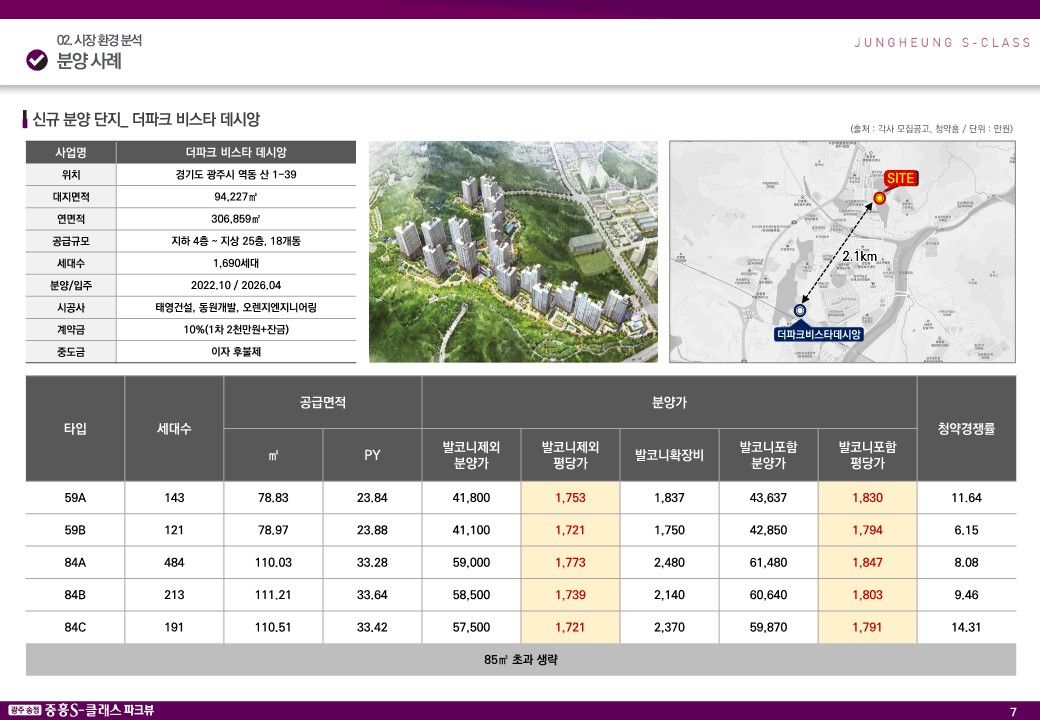Click the blue 더파크비스타데시앙 location marker circle
The width and height of the screenshot is (1040, 720).
click(x=799, y=311)
